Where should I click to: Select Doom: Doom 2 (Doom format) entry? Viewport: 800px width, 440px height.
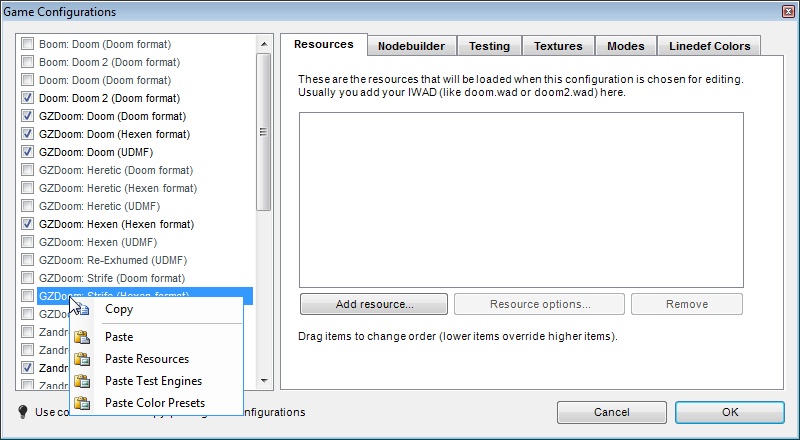click(109, 98)
